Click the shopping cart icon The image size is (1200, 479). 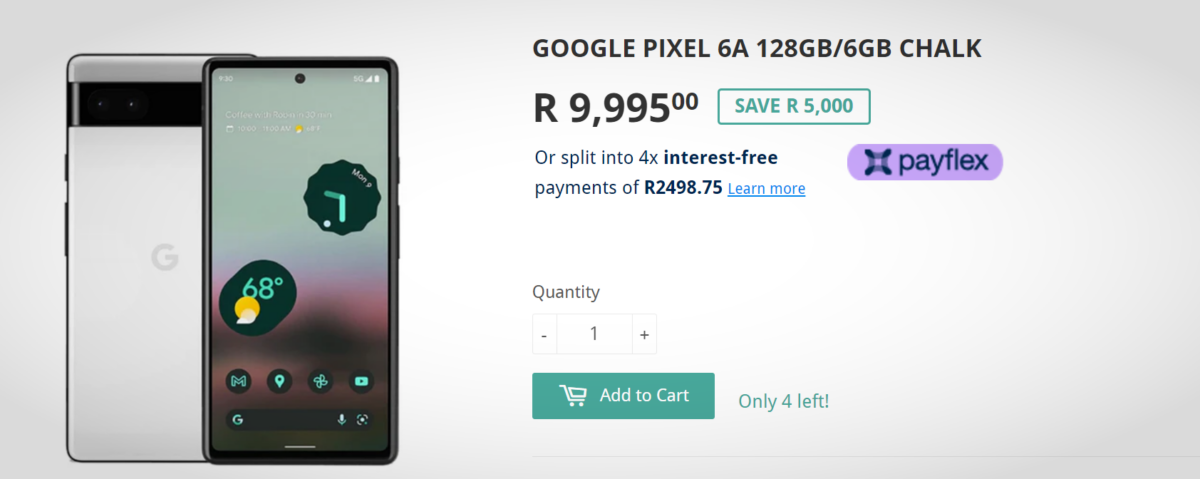[x=573, y=396]
